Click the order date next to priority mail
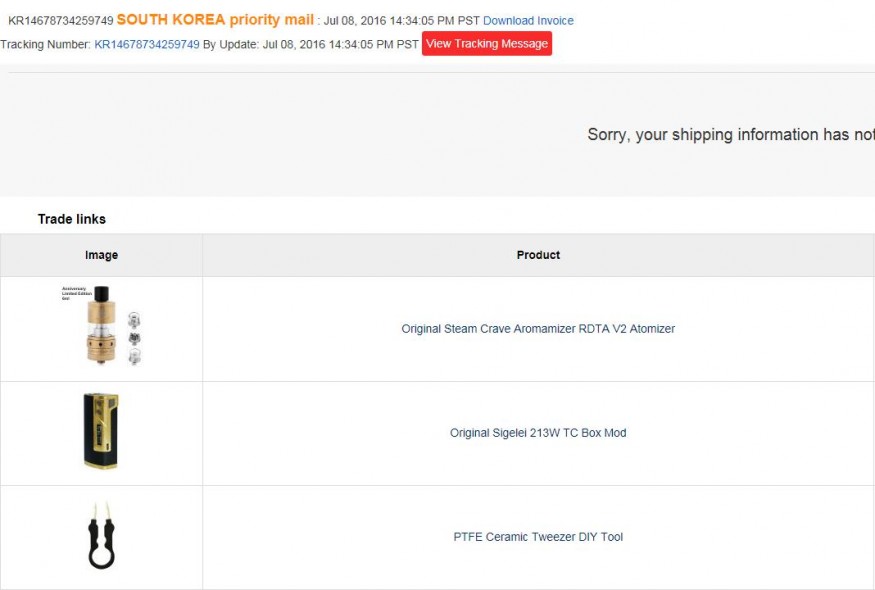Screen dimensions: 875x590 (401, 21)
